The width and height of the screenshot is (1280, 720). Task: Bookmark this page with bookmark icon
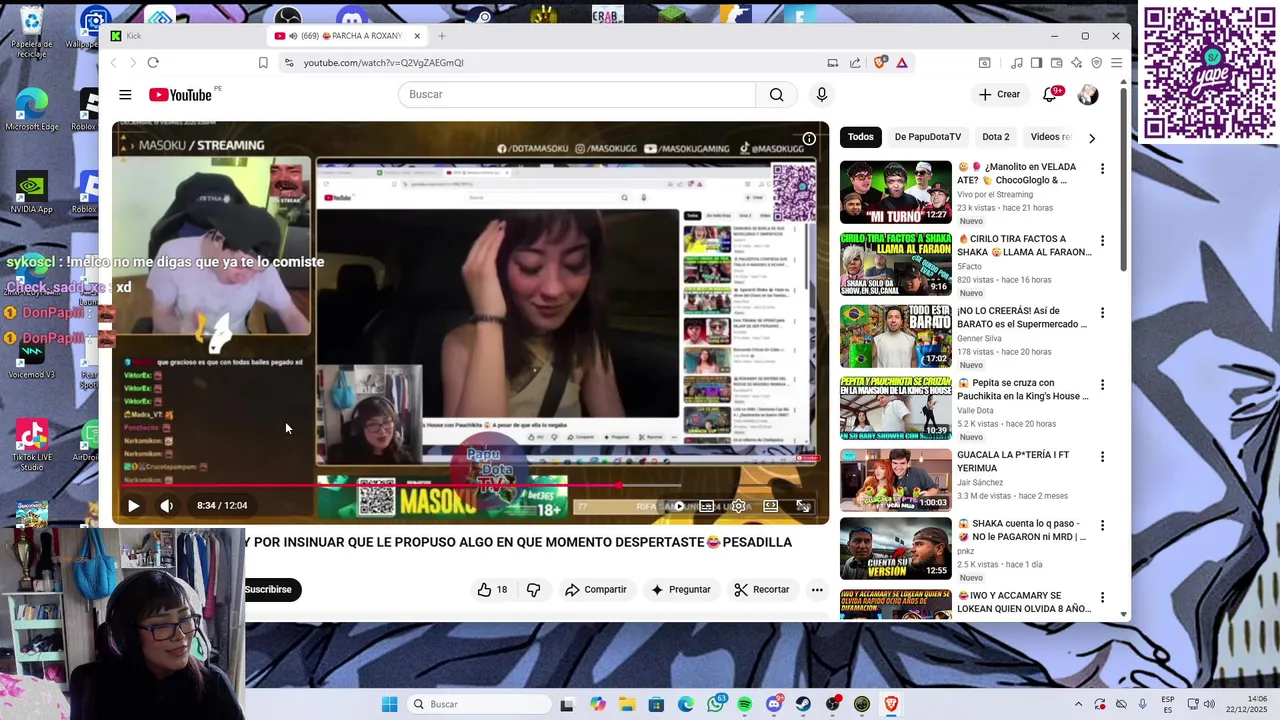point(263,63)
